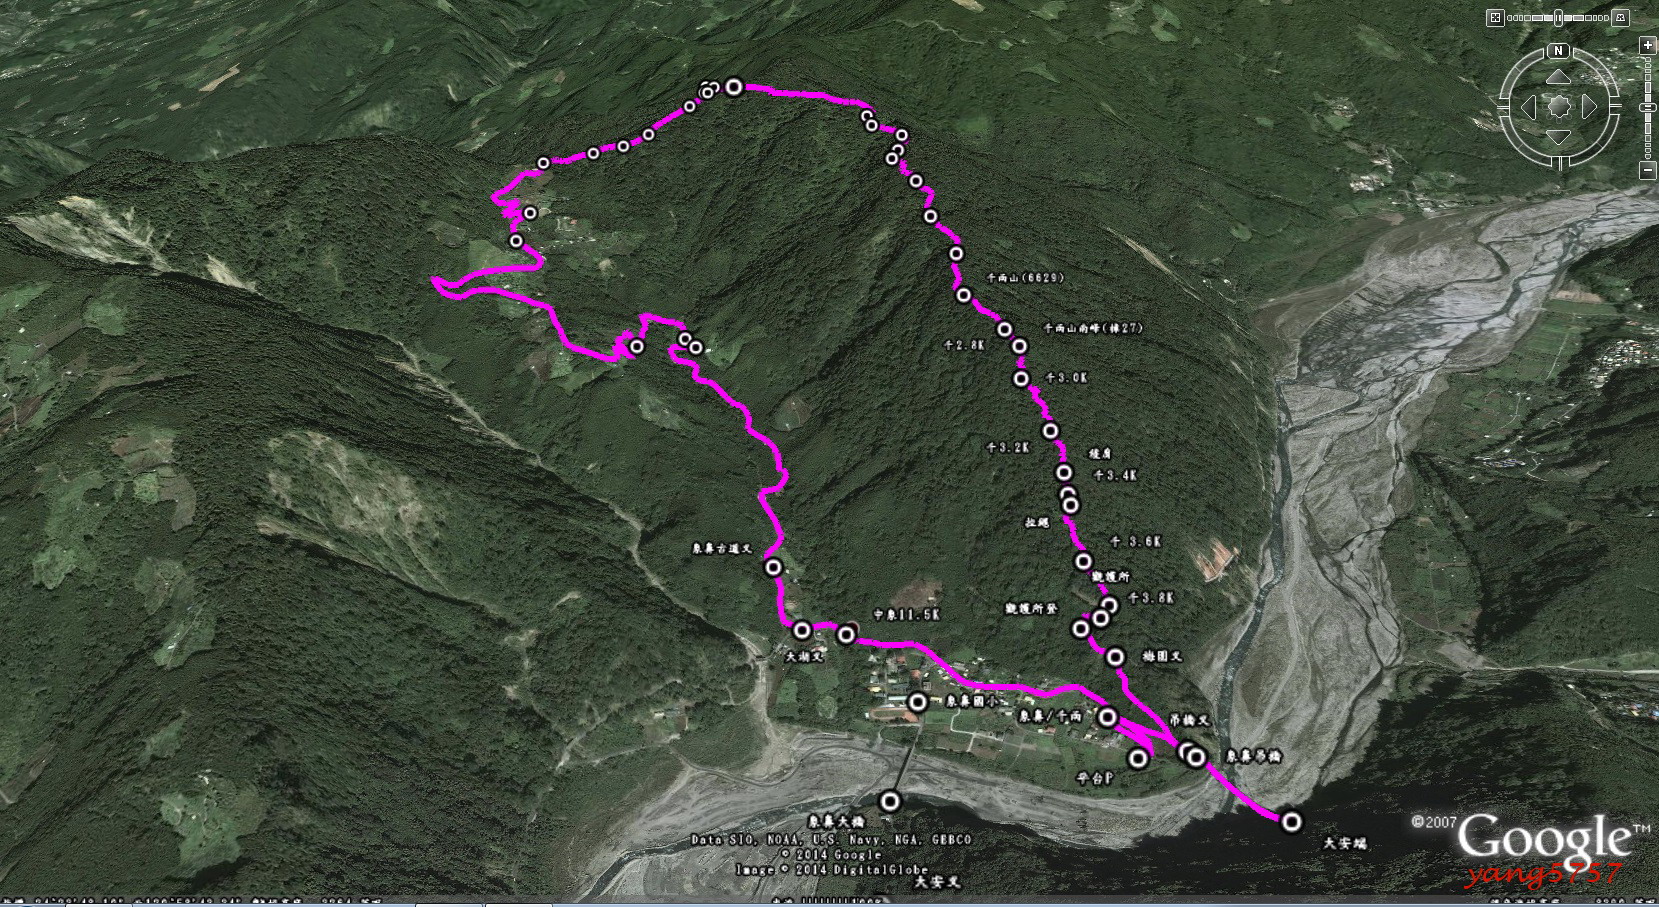1659x907 pixels.
Task: Click the center star of the navigation ring
Action: [x=1559, y=107]
